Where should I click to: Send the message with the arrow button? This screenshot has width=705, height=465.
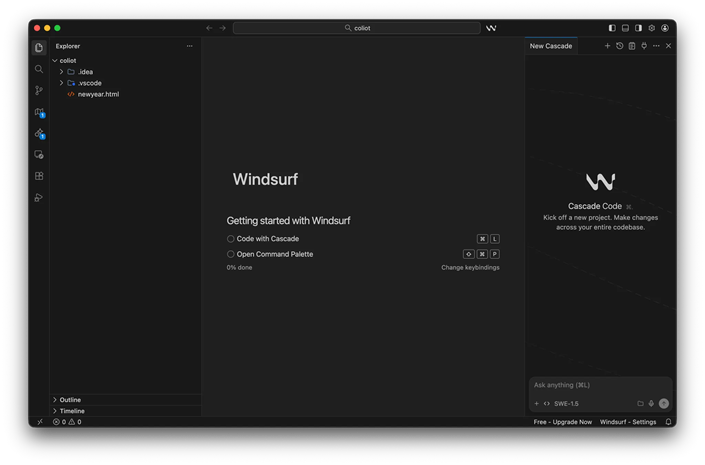tap(664, 403)
